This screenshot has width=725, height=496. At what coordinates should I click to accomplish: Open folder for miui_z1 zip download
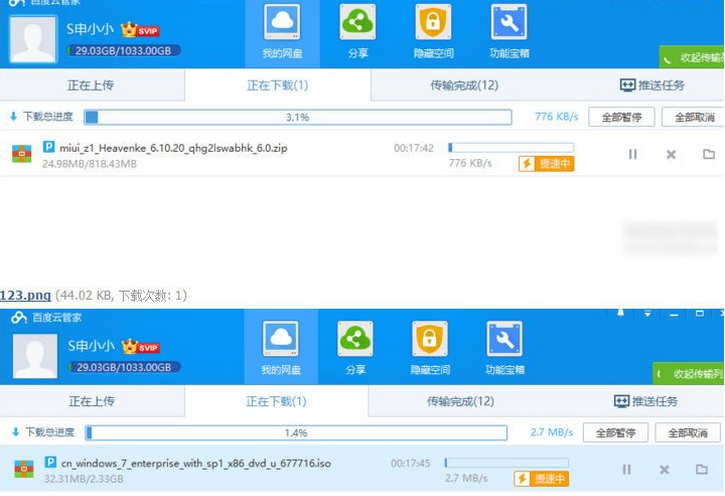(709, 154)
